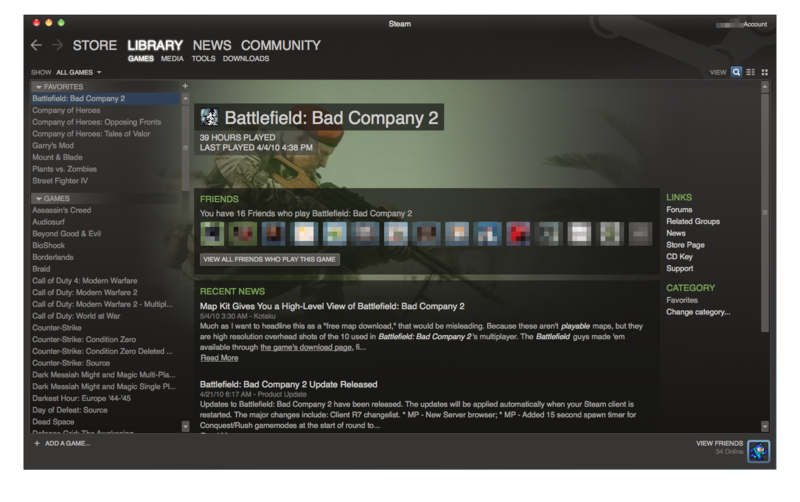800x502 pixels.
Task: Select Braid in Games
Action: (x=106, y=269)
